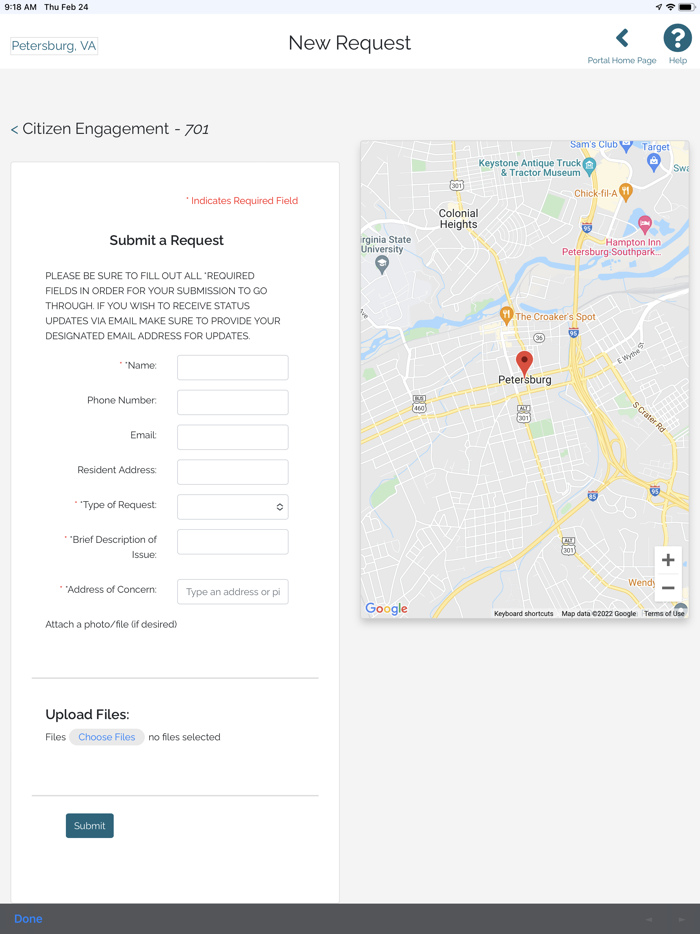700x934 pixels.
Task: Go back with Portal Home Page arrow
Action: click(x=622, y=38)
